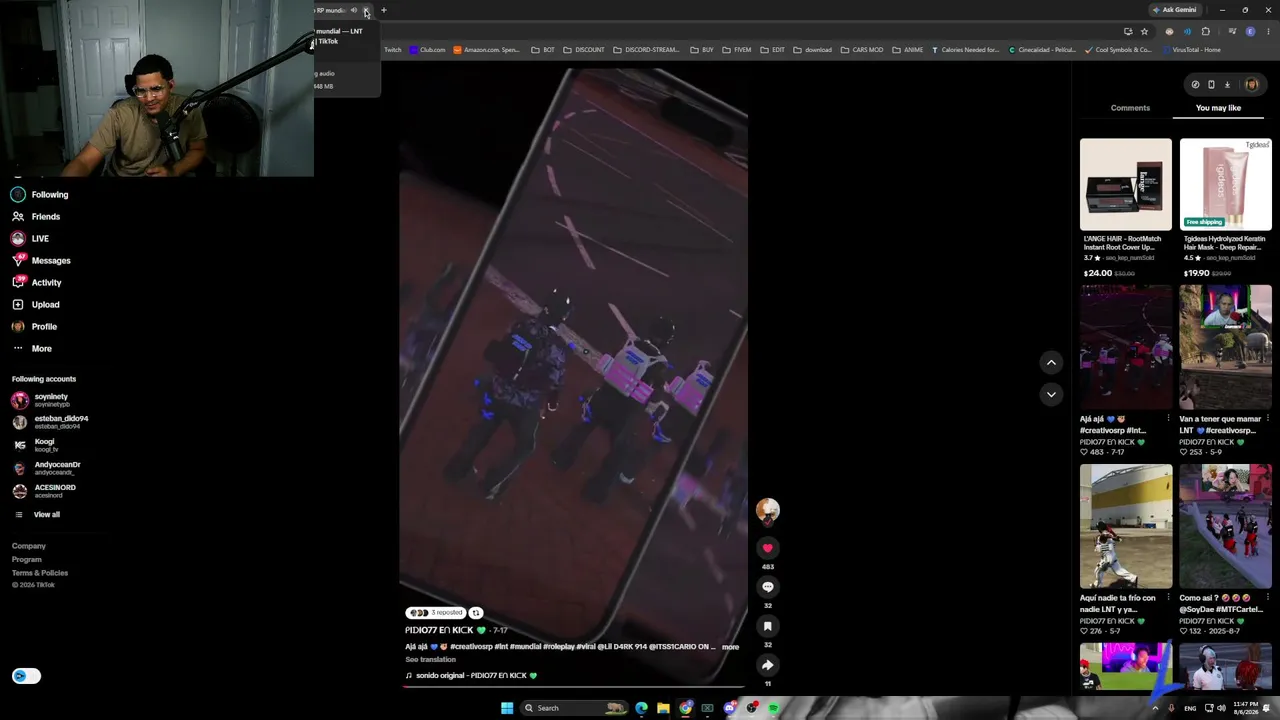Open options for 'Aquí nadie ta frío' card
Viewport: 1280px width, 720px height.
(x=1168, y=598)
